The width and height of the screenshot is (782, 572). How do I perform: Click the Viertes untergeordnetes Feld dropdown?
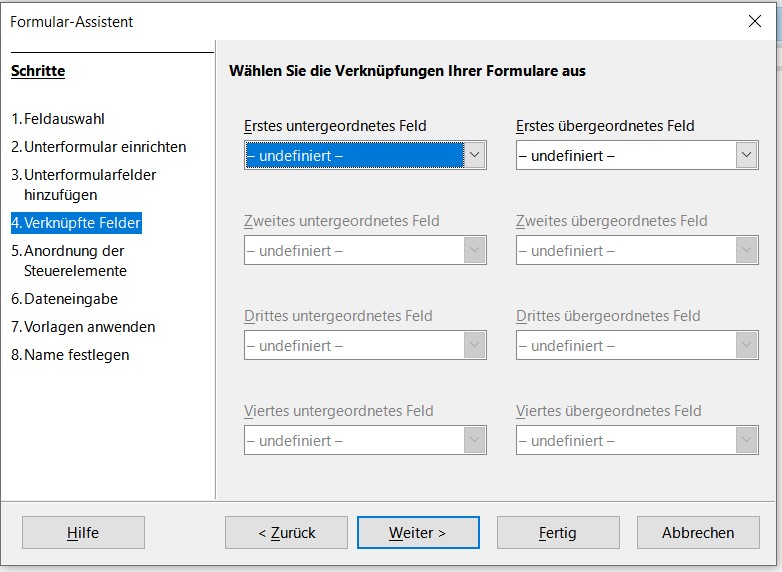365,441
